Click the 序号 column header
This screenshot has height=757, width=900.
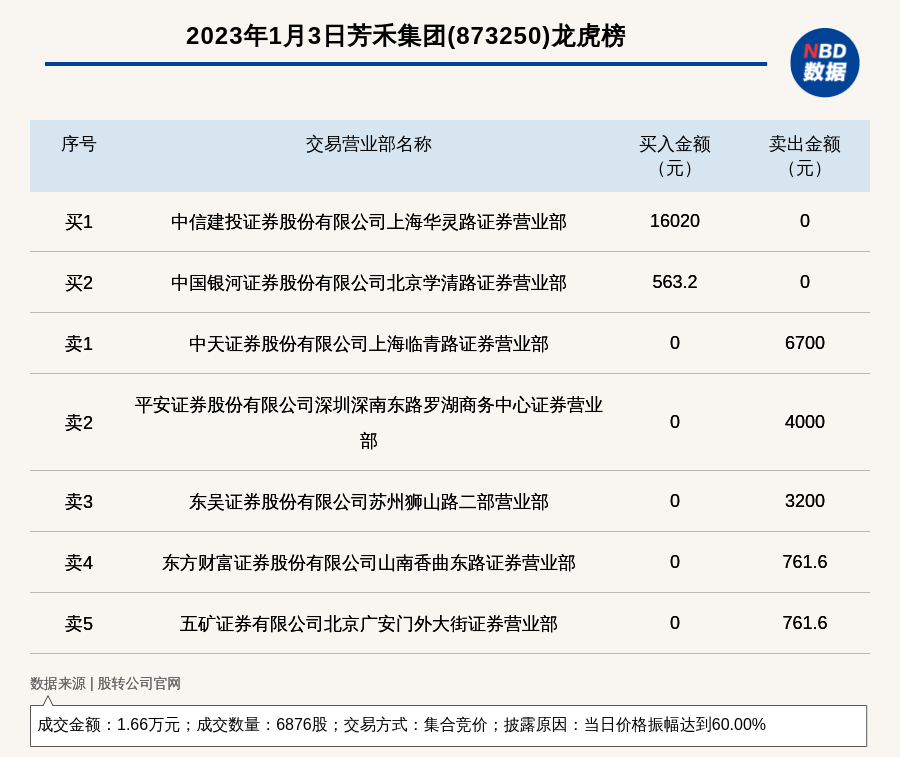[x=79, y=143]
